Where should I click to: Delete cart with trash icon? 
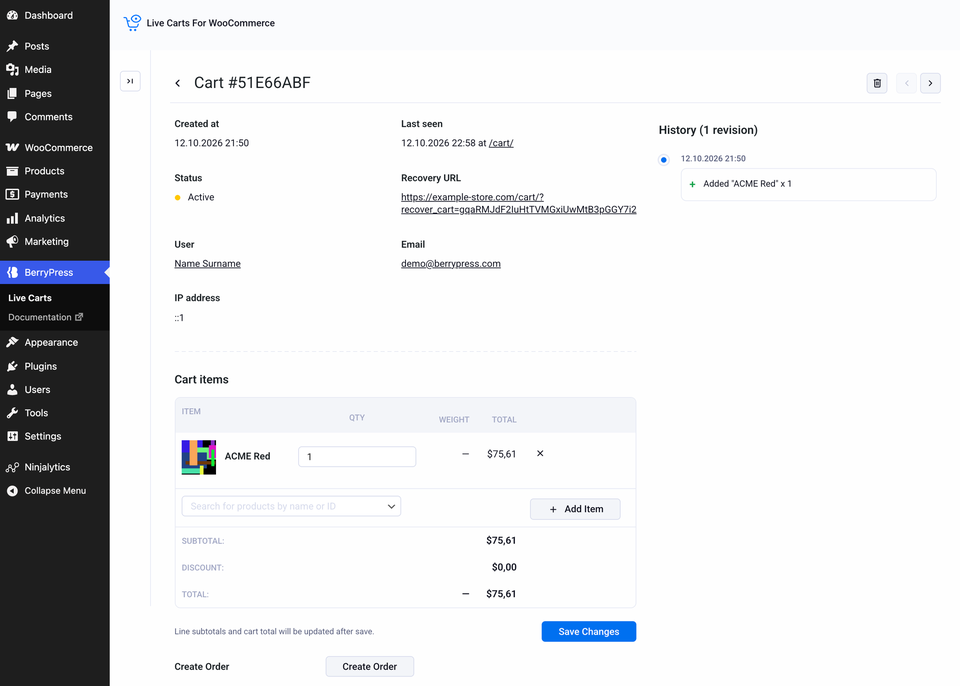pos(877,83)
